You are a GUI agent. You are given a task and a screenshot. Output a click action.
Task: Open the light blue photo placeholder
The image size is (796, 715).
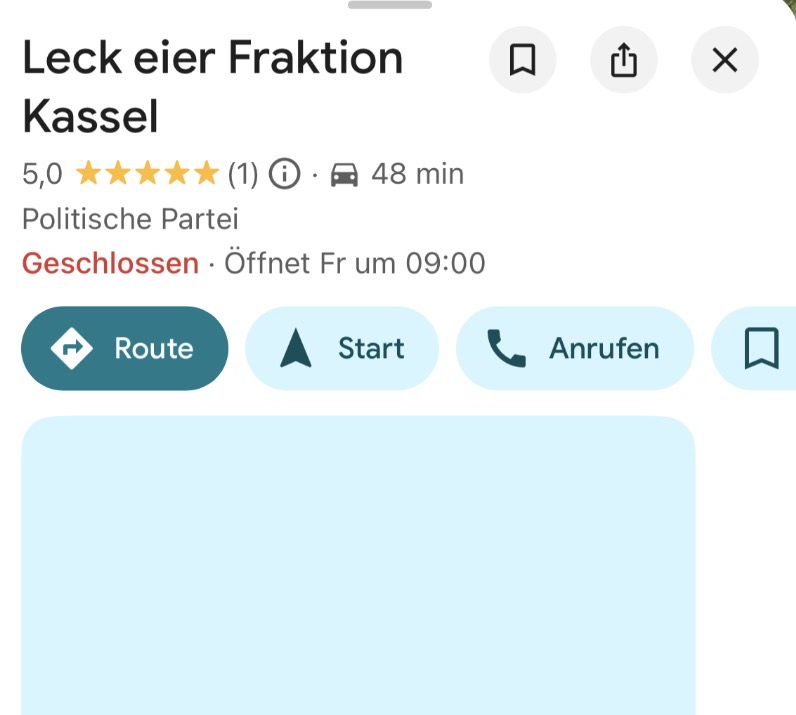pyautogui.click(x=358, y=565)
